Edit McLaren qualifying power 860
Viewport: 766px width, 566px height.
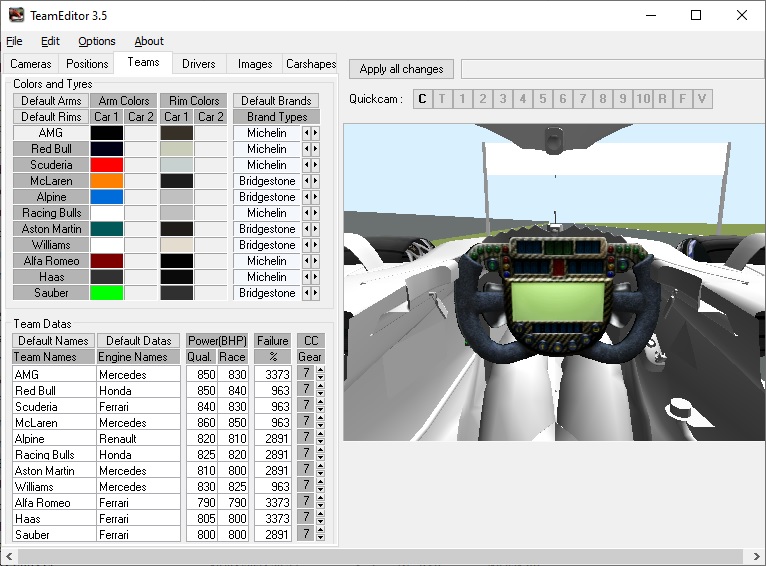coord(202,422)
